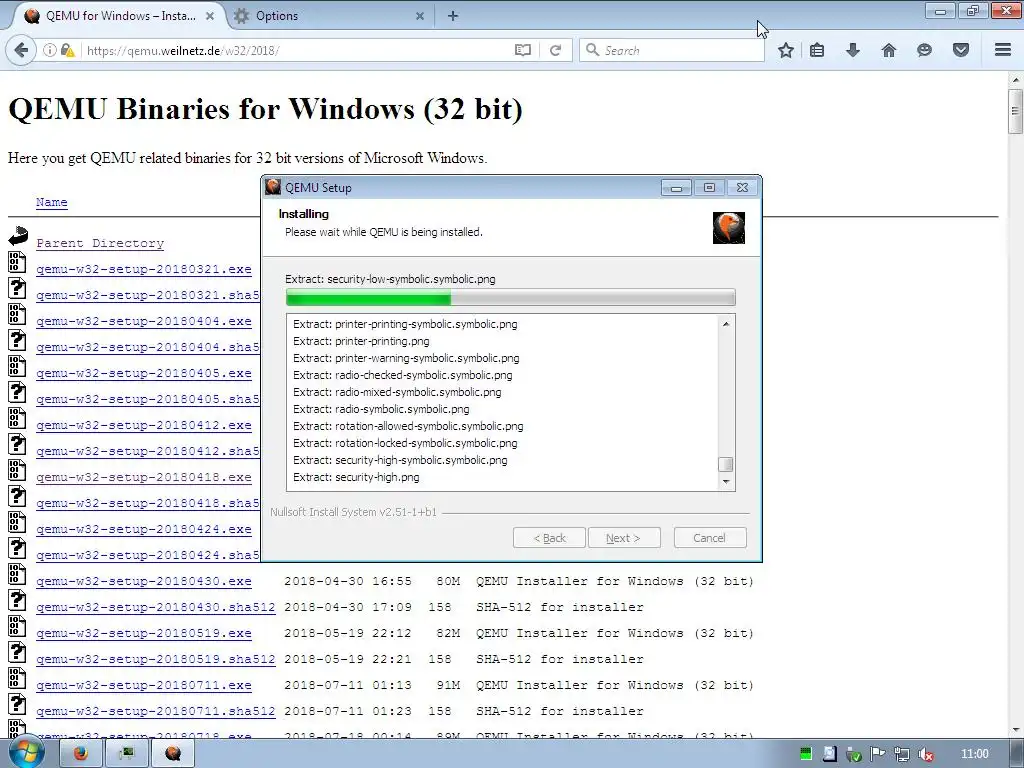Click the browser page scrollbar thumb
Image resolution: width=1024 pixels, height=768 pixels.
(x=1015, y=111)
